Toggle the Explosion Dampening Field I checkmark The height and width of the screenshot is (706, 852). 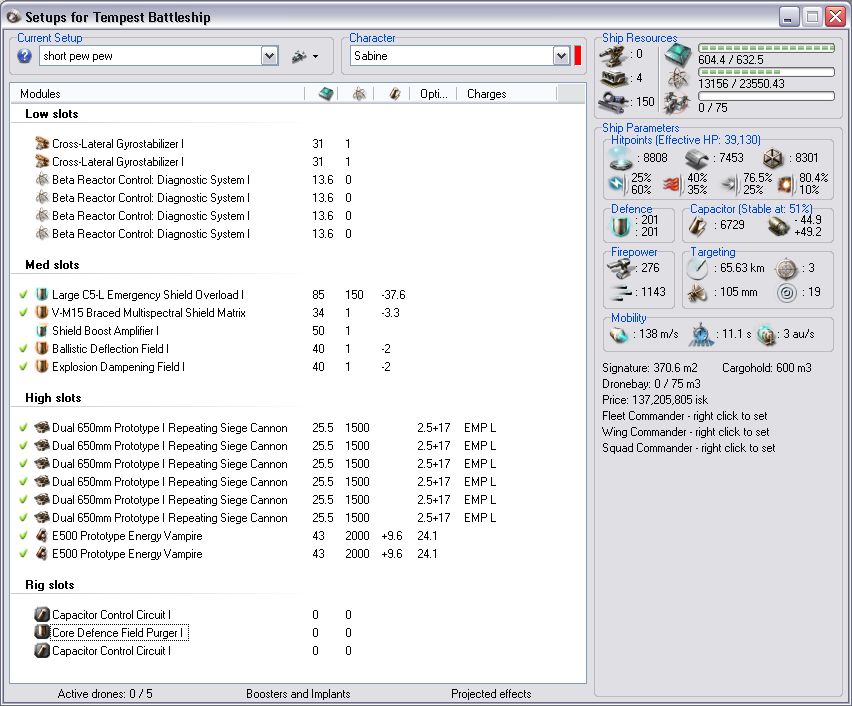click(x=23, y=366)
